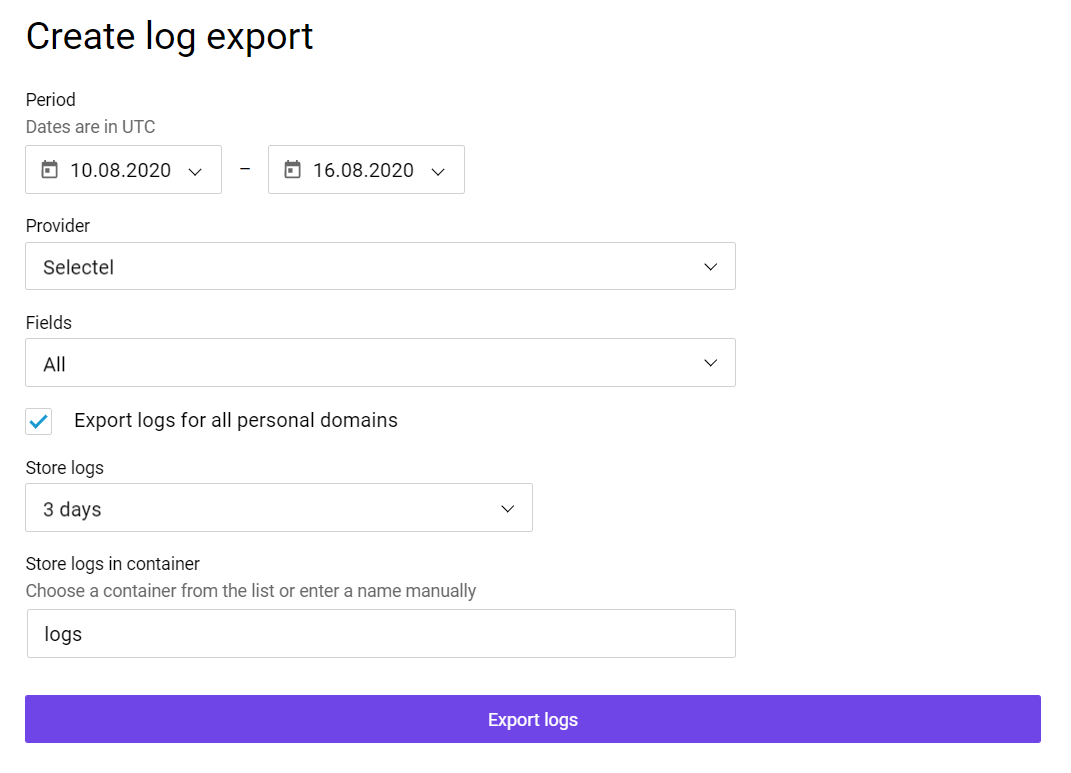Open the 3 days retention dropdown

tap(279, 507)
